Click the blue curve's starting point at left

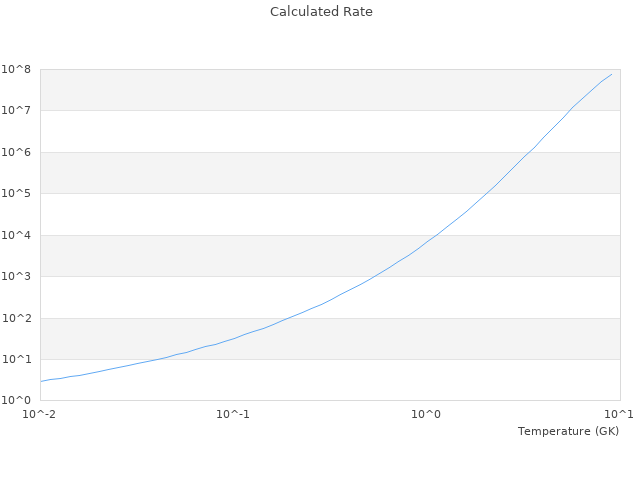pos(41,381)
